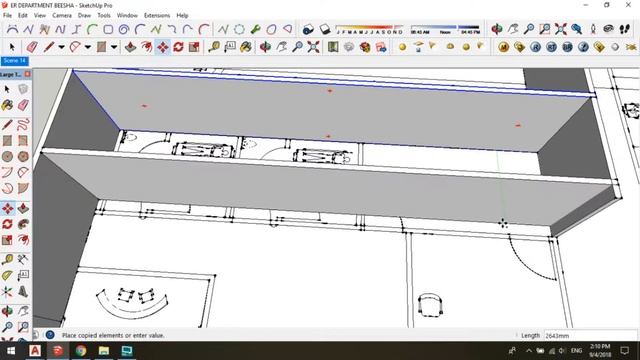Image resolution: width=640 pixels, height=360 pixels.
Task: Click Orbit in the upper-right camera toolbar
Action: 497,29
